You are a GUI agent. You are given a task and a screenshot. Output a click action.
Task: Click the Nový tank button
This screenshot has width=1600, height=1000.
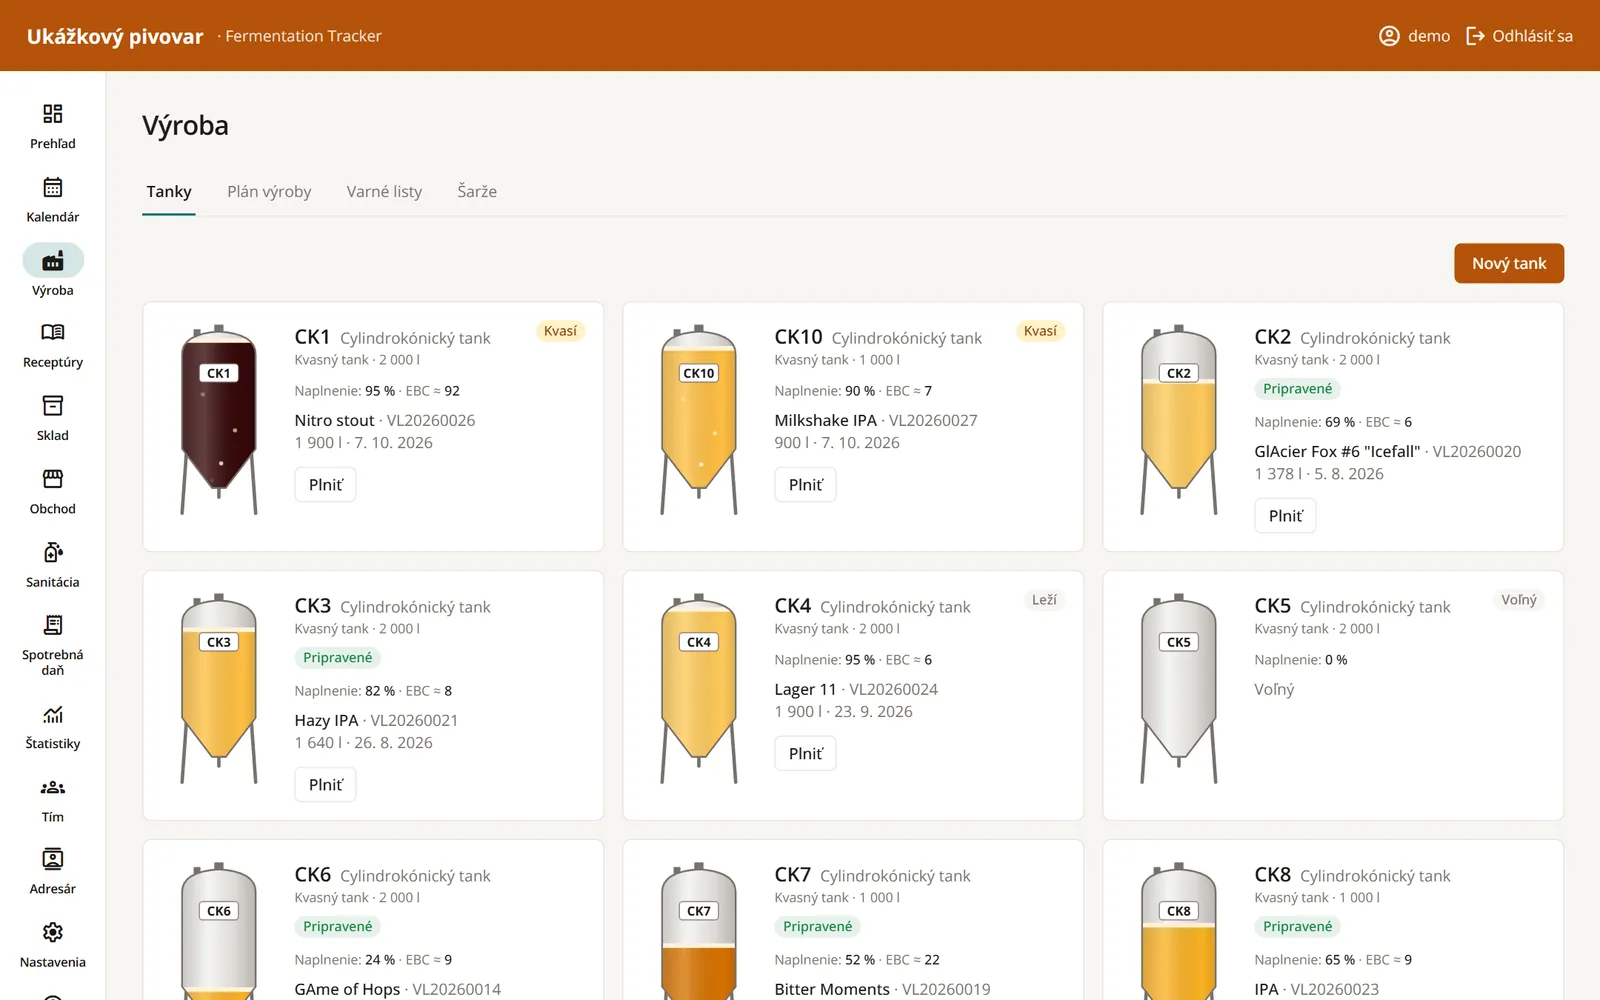pyautogui.click(x=1509, y=263)
